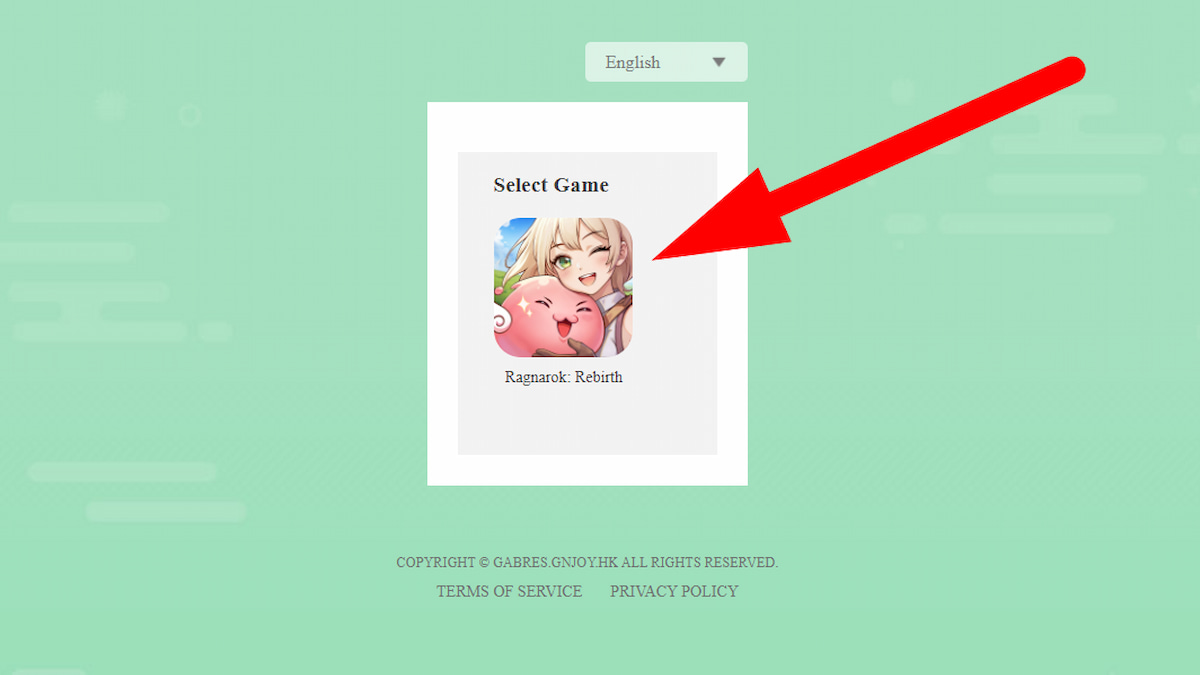Click the copyright GABRES.GNJOY.HK text

point(587,562)
